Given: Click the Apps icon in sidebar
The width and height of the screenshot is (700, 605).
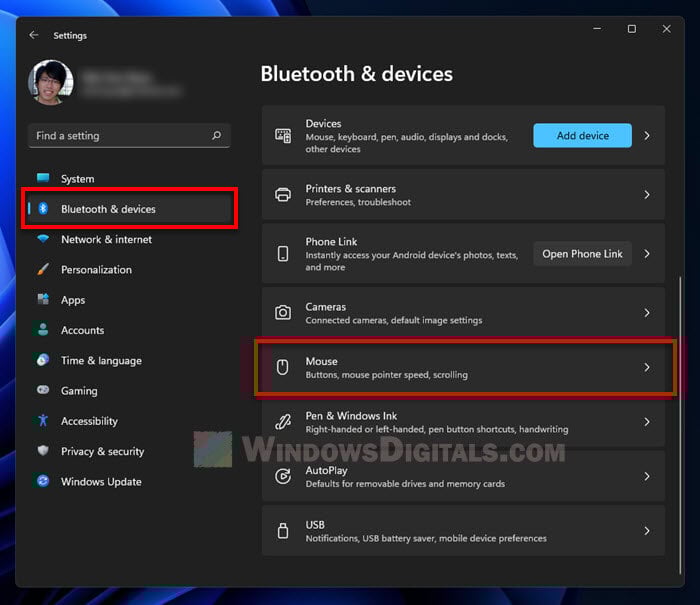Looking at the screenshot, I should point(43,299).
